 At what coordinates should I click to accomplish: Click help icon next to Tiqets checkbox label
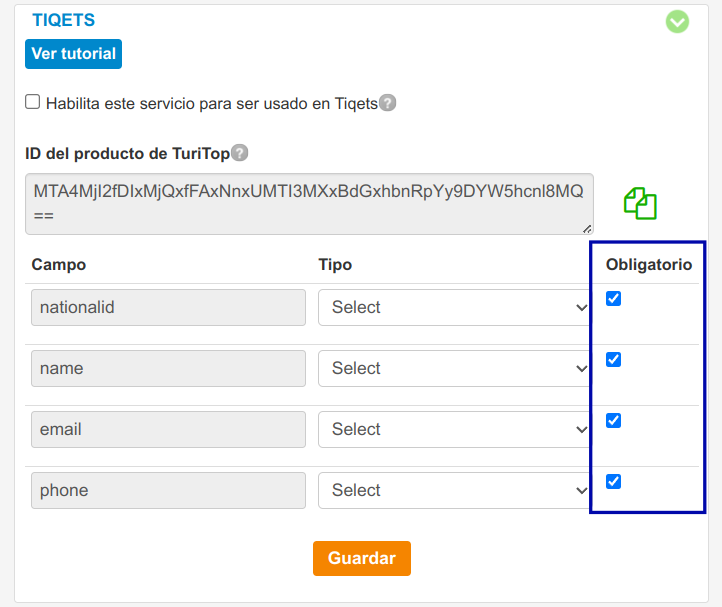pyautogui.click(x=388, y=103)
